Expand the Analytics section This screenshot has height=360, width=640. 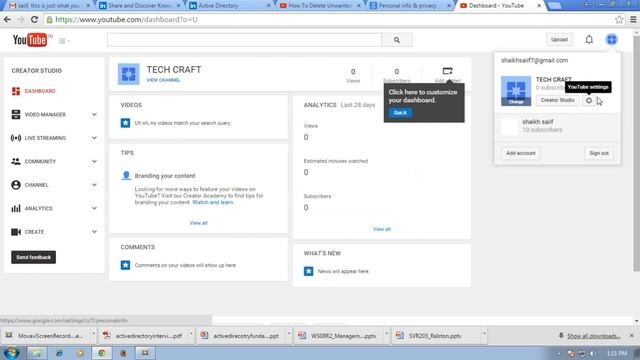94,209
